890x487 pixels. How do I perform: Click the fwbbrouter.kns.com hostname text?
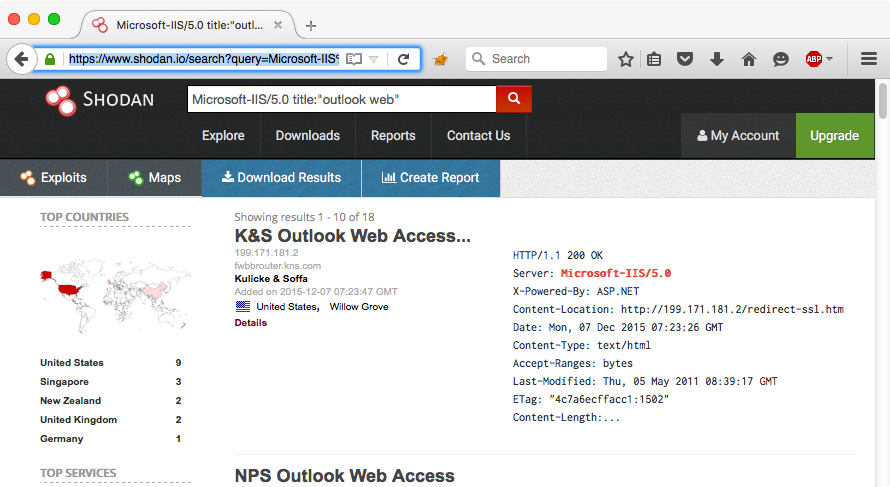[x=278, y=266]
